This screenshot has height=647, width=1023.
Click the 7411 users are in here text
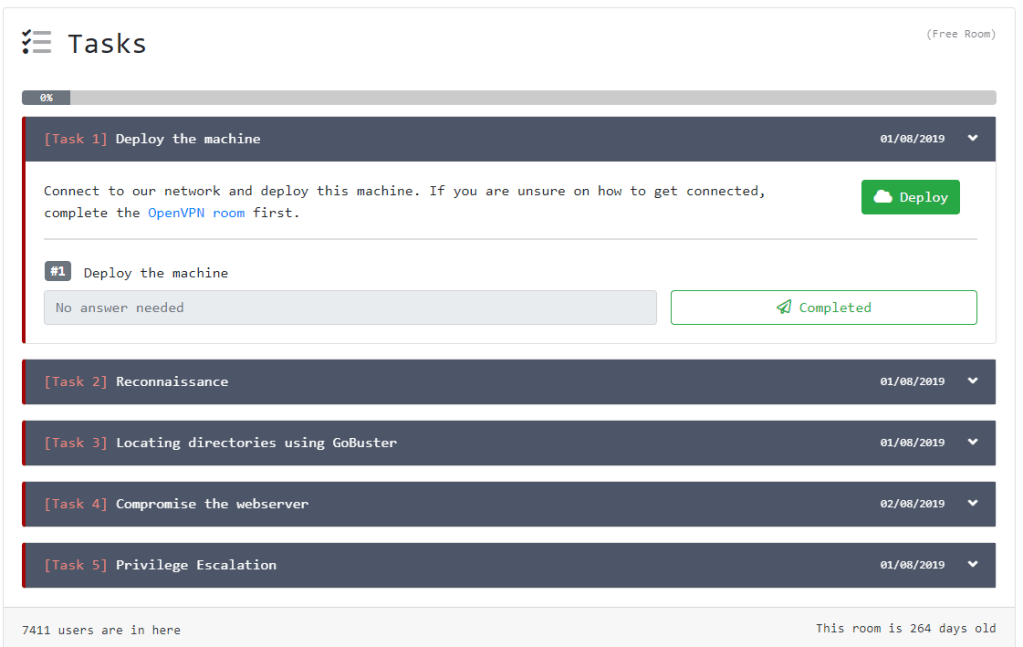point(101,630)
